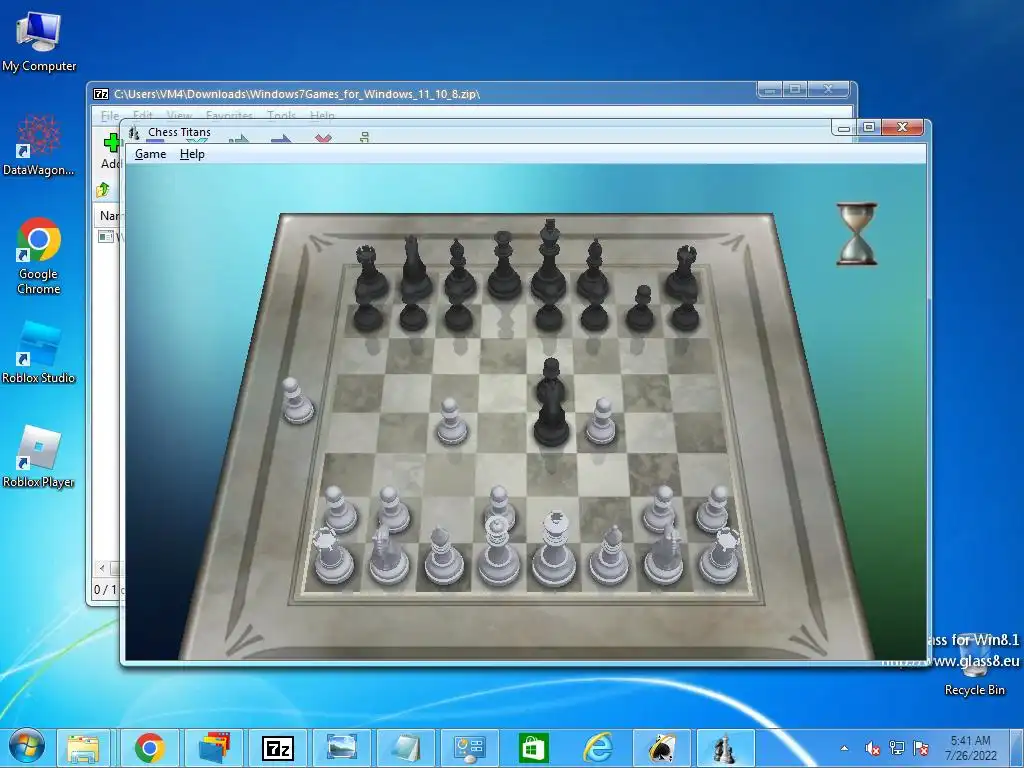Open the Favorites menu in 7-Zip window

click(x=229, y=116)
